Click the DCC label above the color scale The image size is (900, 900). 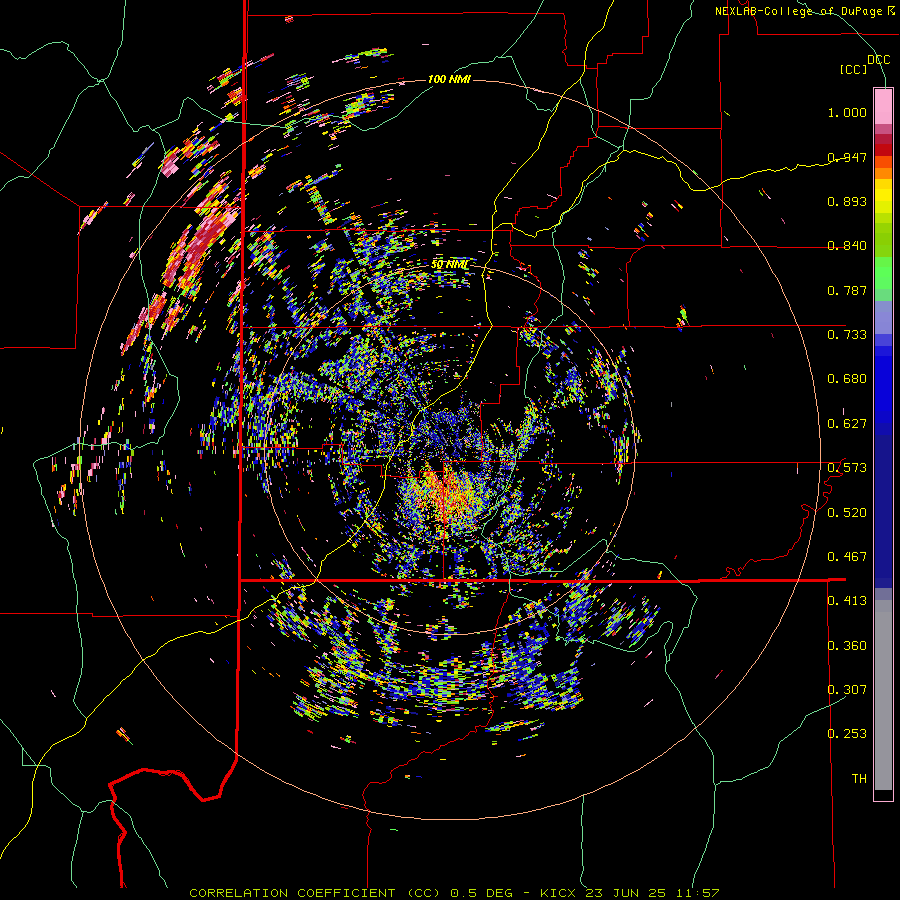[x=878, y=60]
